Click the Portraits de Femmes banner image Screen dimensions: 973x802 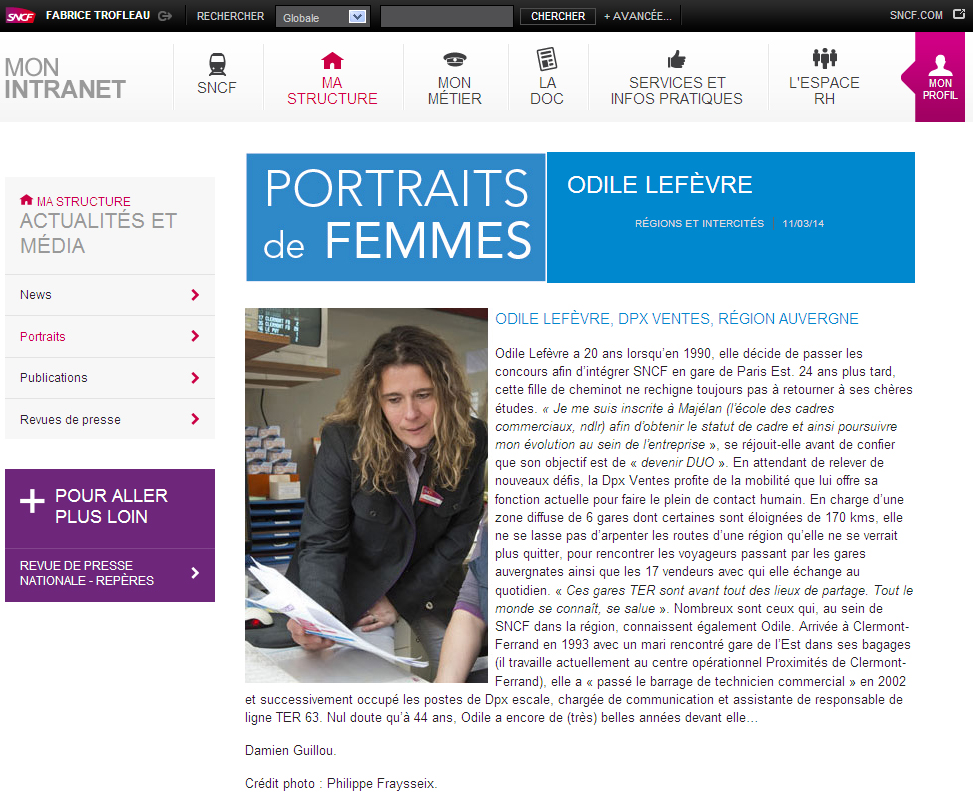[396, 217]
